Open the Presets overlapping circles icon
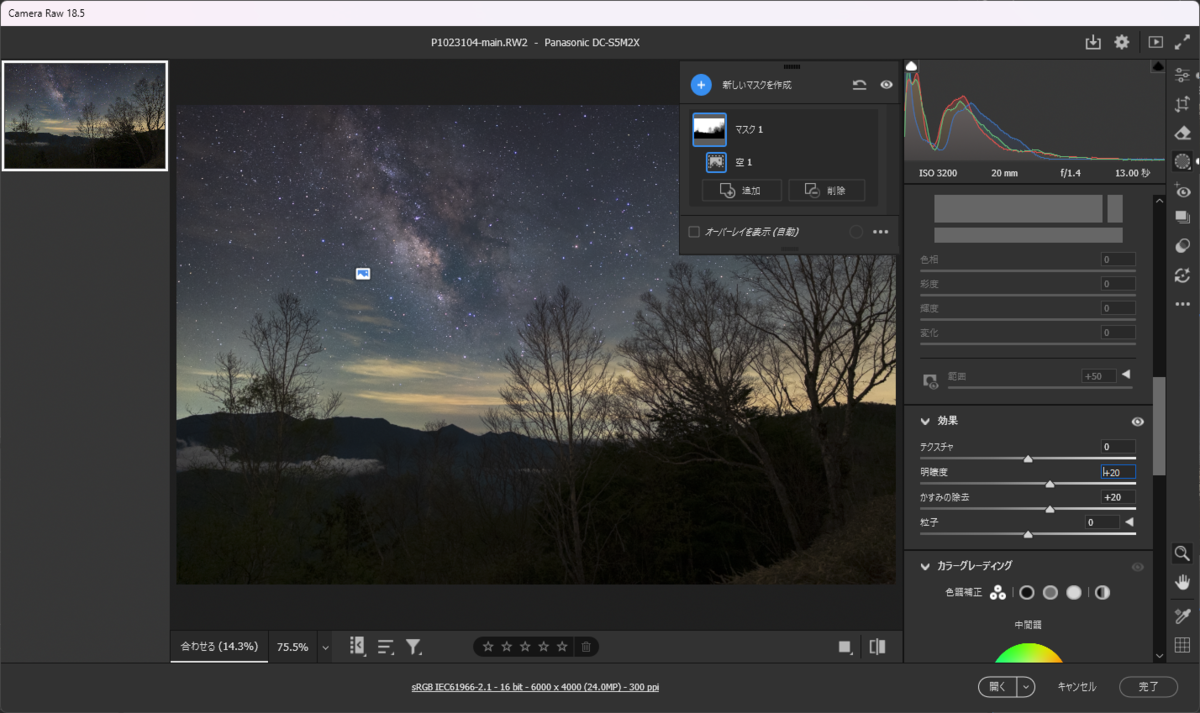The height and width of the screenshot is (713, 1200). 1182,246
